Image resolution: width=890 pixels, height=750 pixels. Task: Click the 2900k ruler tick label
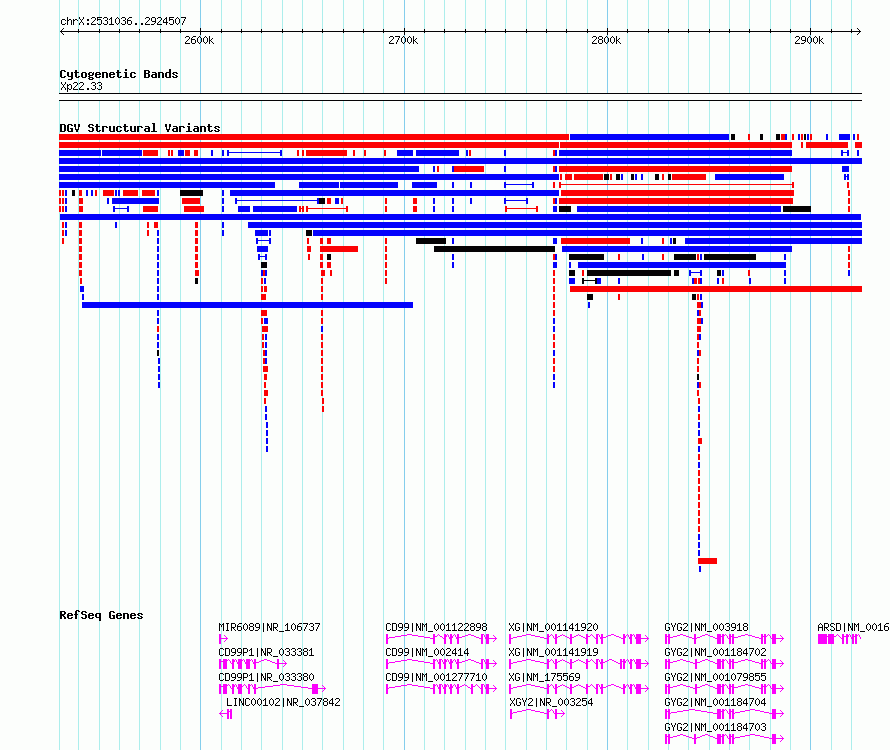(x=809, y=40)
